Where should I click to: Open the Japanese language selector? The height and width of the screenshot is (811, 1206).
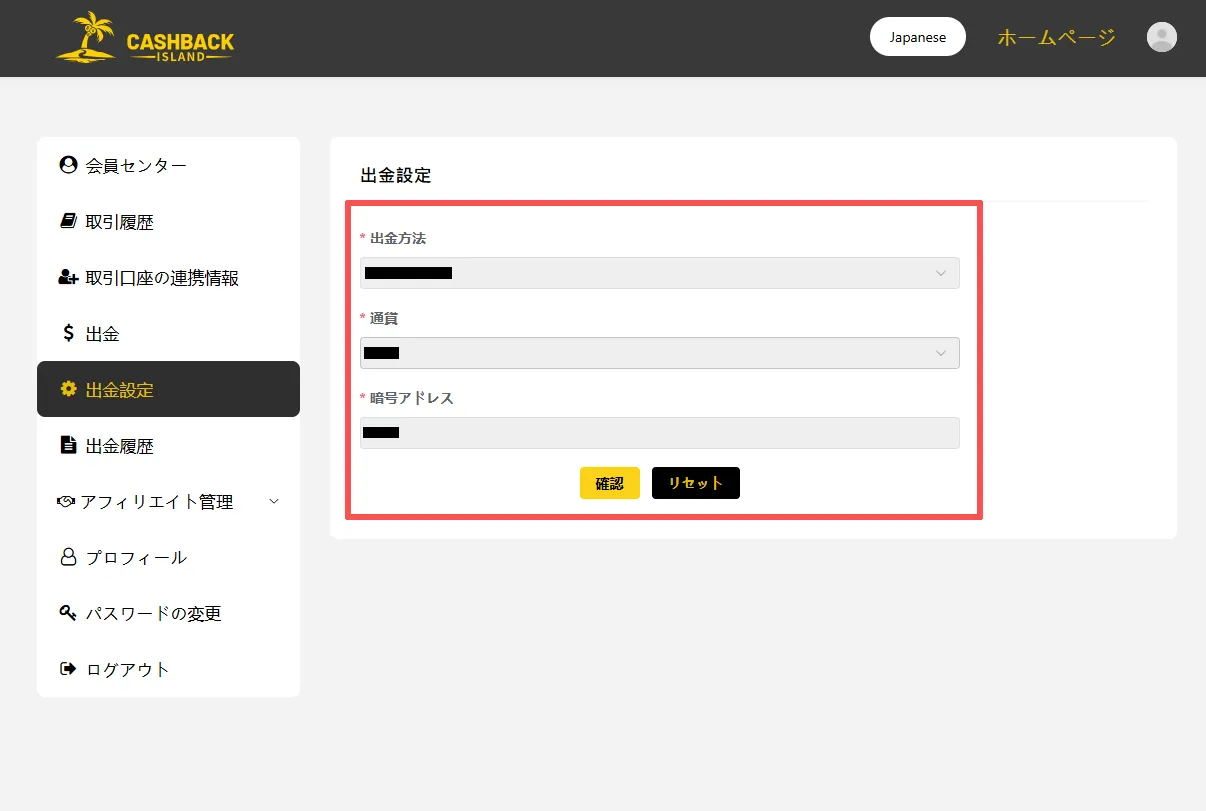click(917, 37)
